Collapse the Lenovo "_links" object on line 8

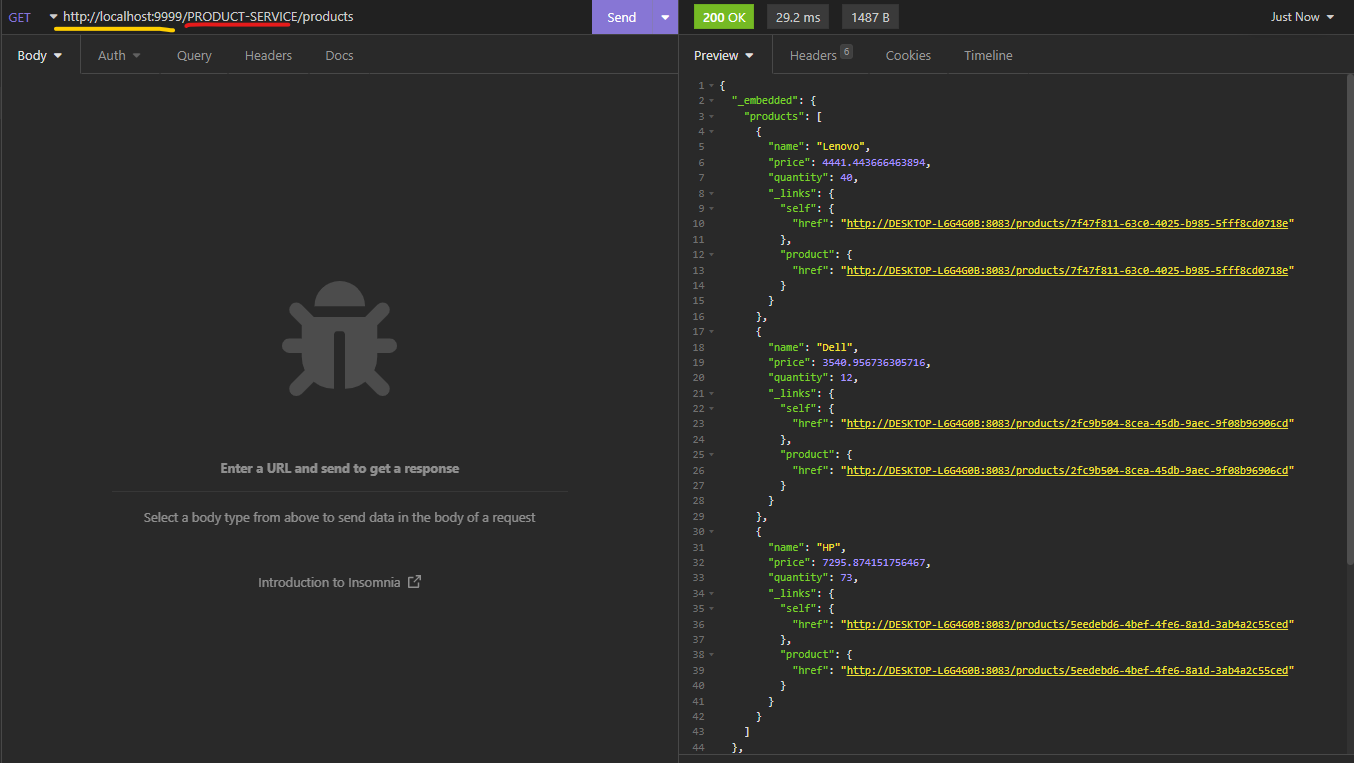click(711, 192)
